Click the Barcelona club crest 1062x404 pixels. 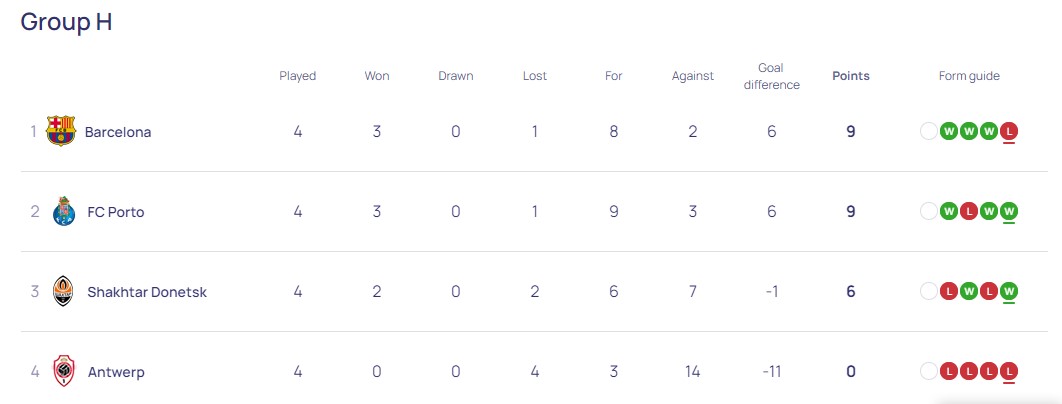pyautogui.click(x=61, y=131)
